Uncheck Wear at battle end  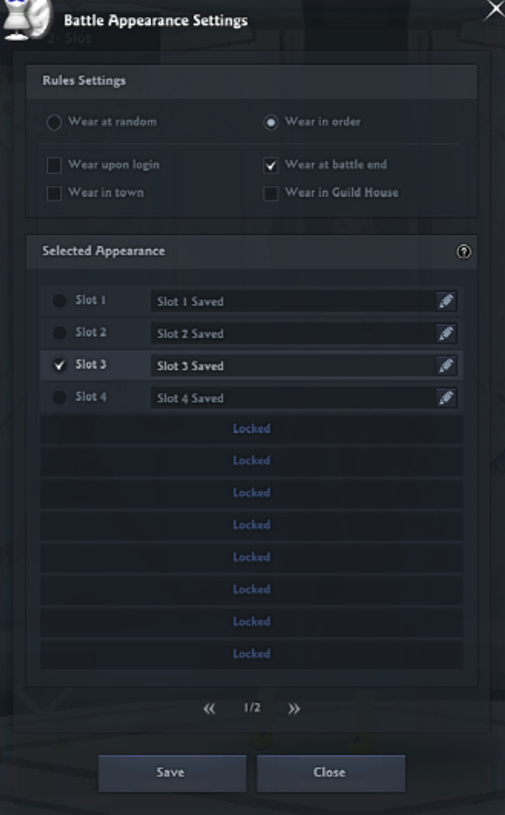pyautogui.click(x=271, y=165)
